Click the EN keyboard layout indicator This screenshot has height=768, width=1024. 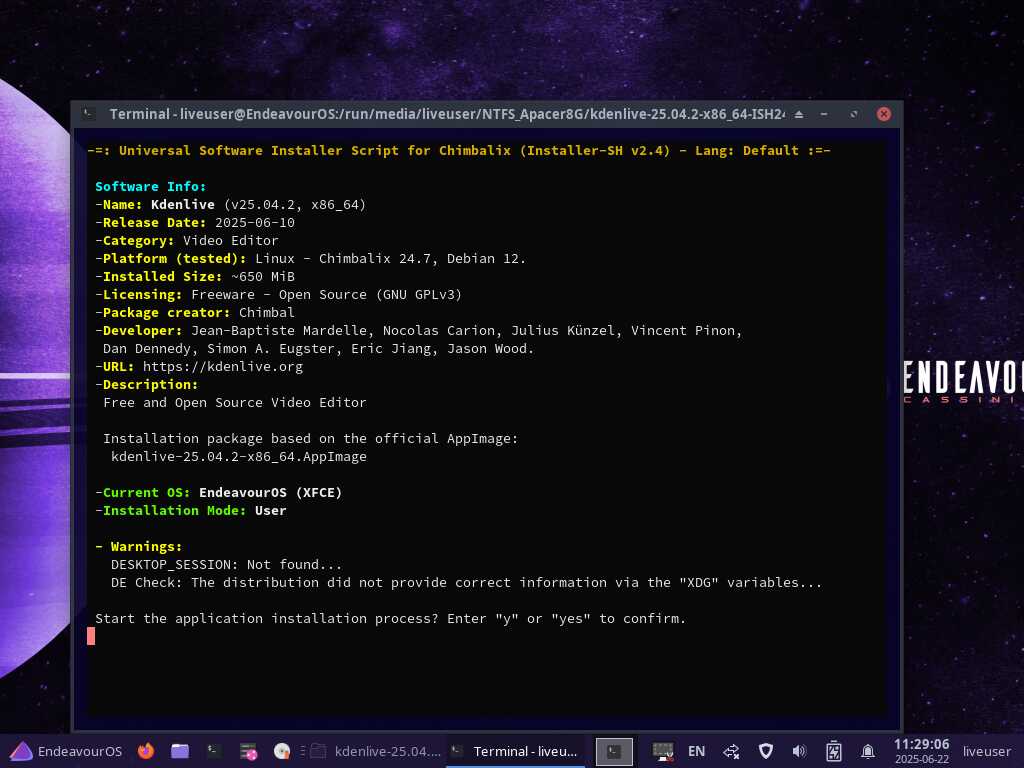[x=696, y=751]
